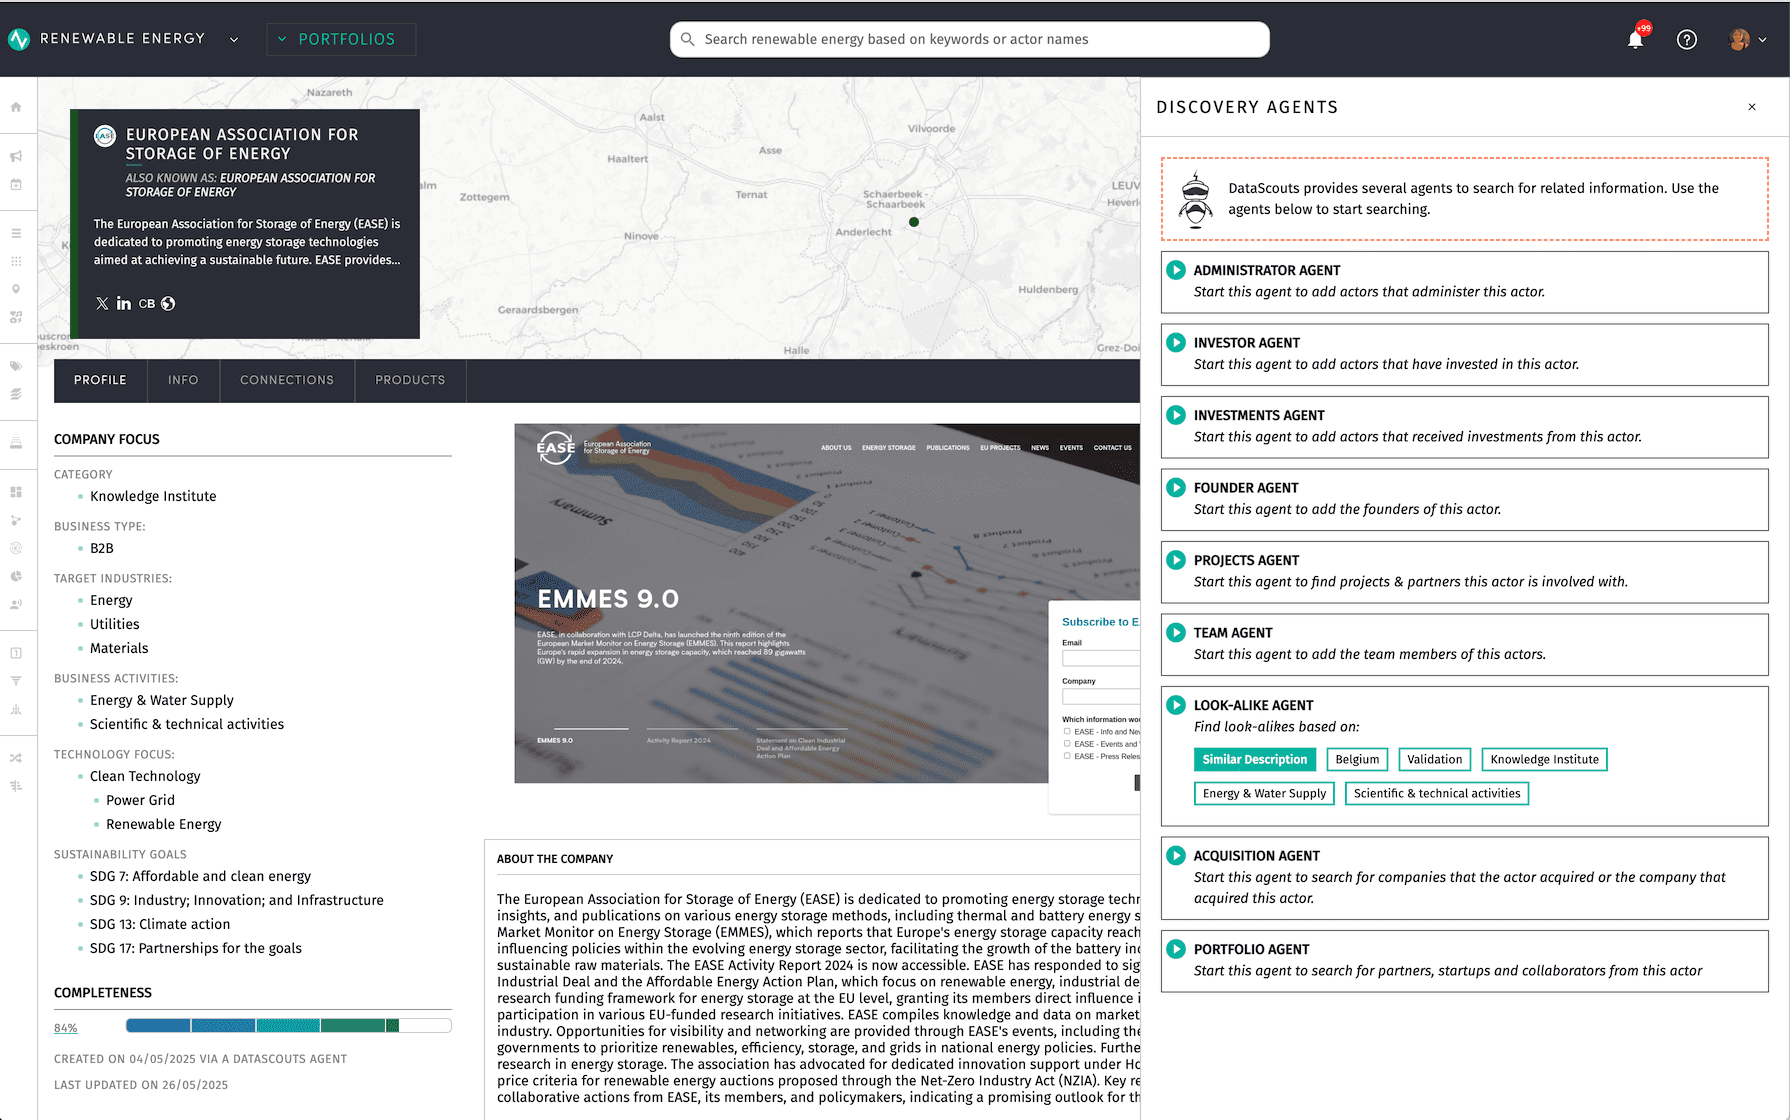This screenshot has height=1120, width=1790.
Task: Open the notifications bell
Action: point(1636,39)
